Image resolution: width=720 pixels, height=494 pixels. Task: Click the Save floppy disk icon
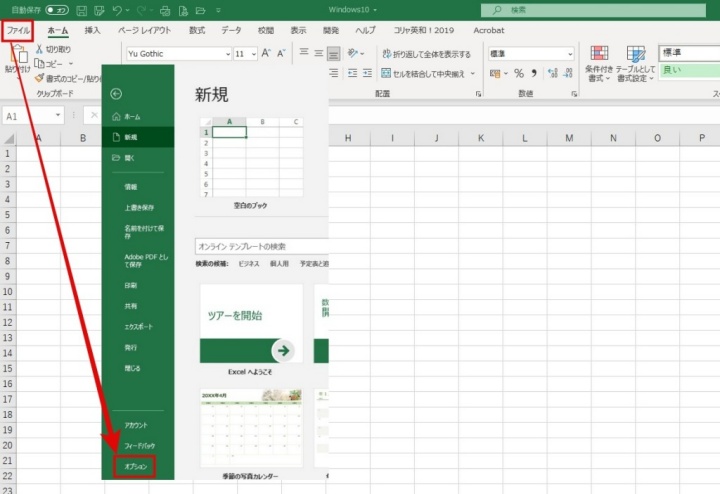tap(81, 10)
